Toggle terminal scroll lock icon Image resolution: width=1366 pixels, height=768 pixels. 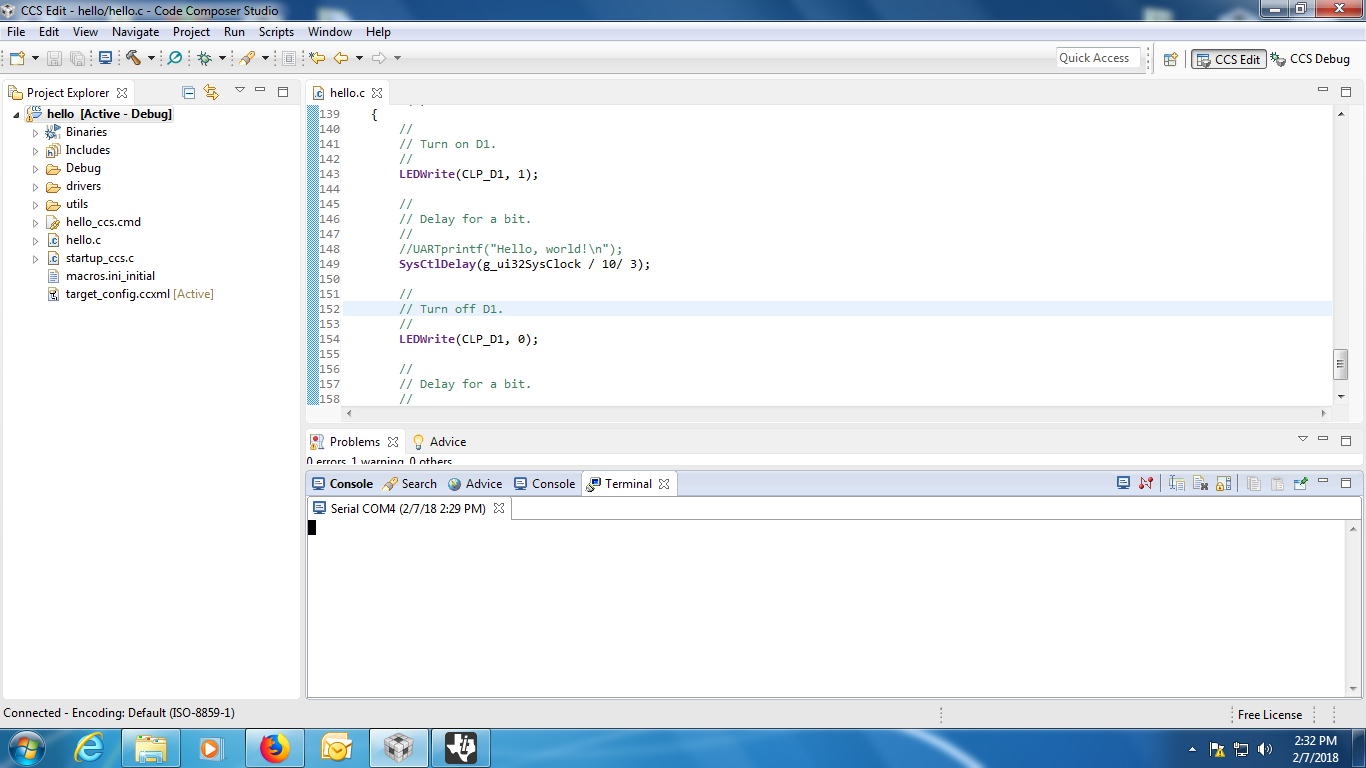(1223, 483)
